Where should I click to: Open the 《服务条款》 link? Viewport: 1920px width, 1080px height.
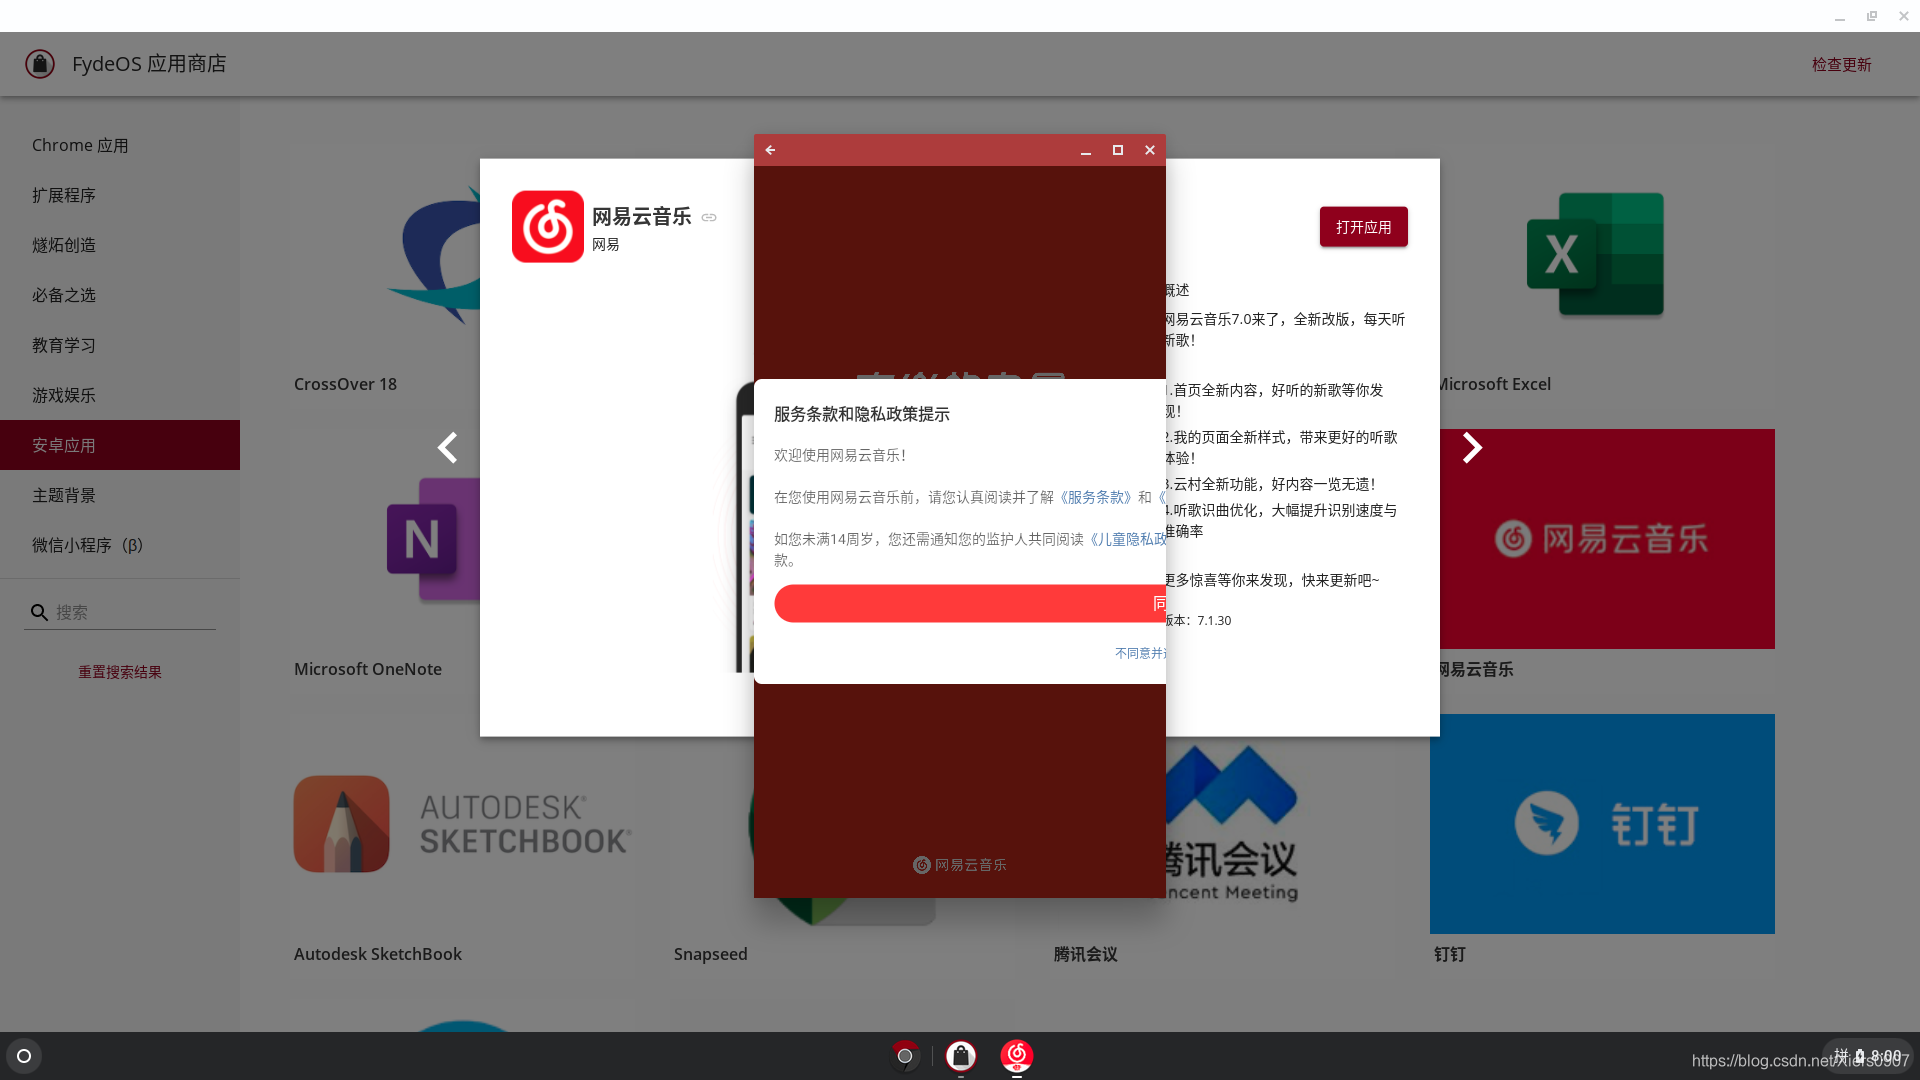click(x=1095, y=497)
